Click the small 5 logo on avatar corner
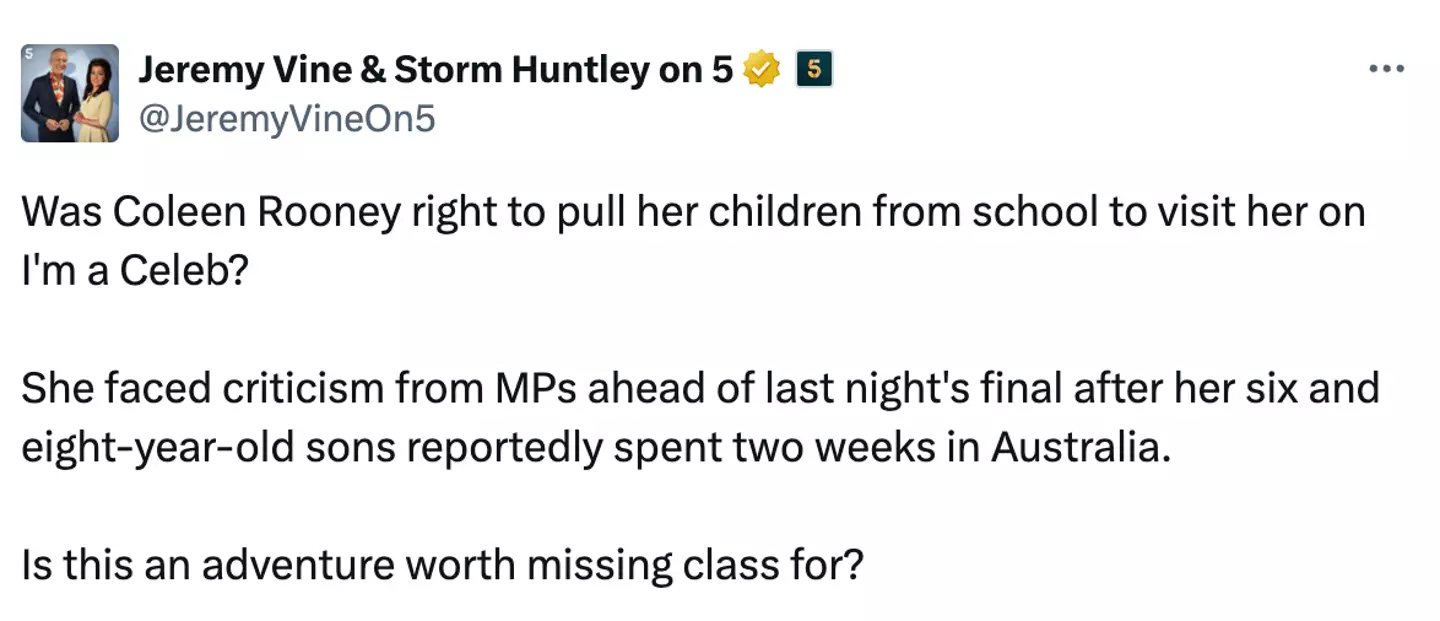The image size is (1440, 621). pos(28,51)
